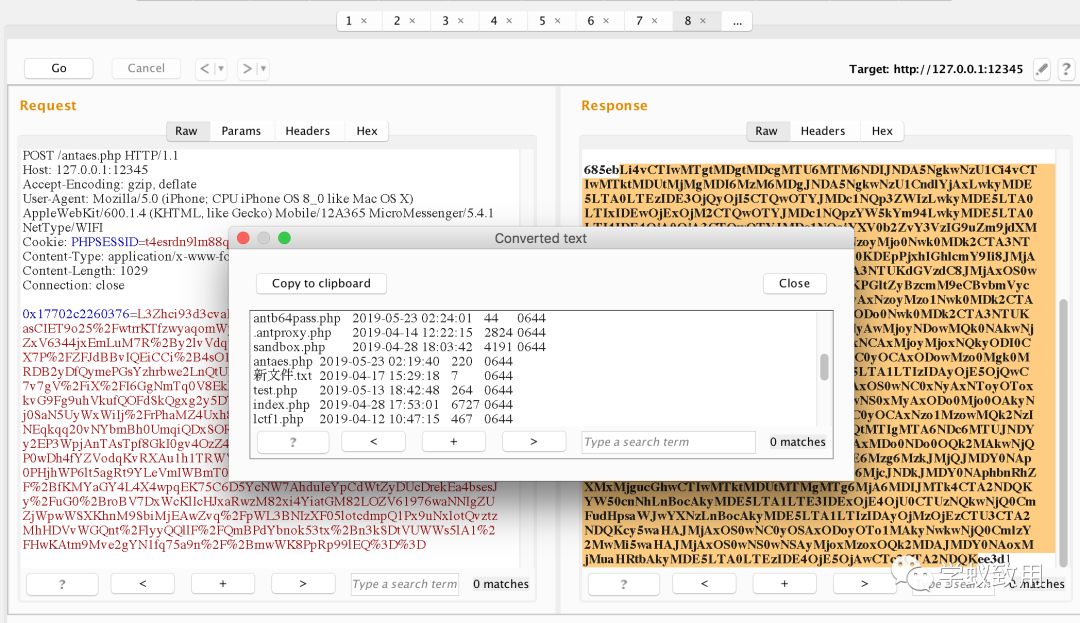Click Close button in Converted text dialog
The image size is (1080, 623).
click(x=794, y=283)
